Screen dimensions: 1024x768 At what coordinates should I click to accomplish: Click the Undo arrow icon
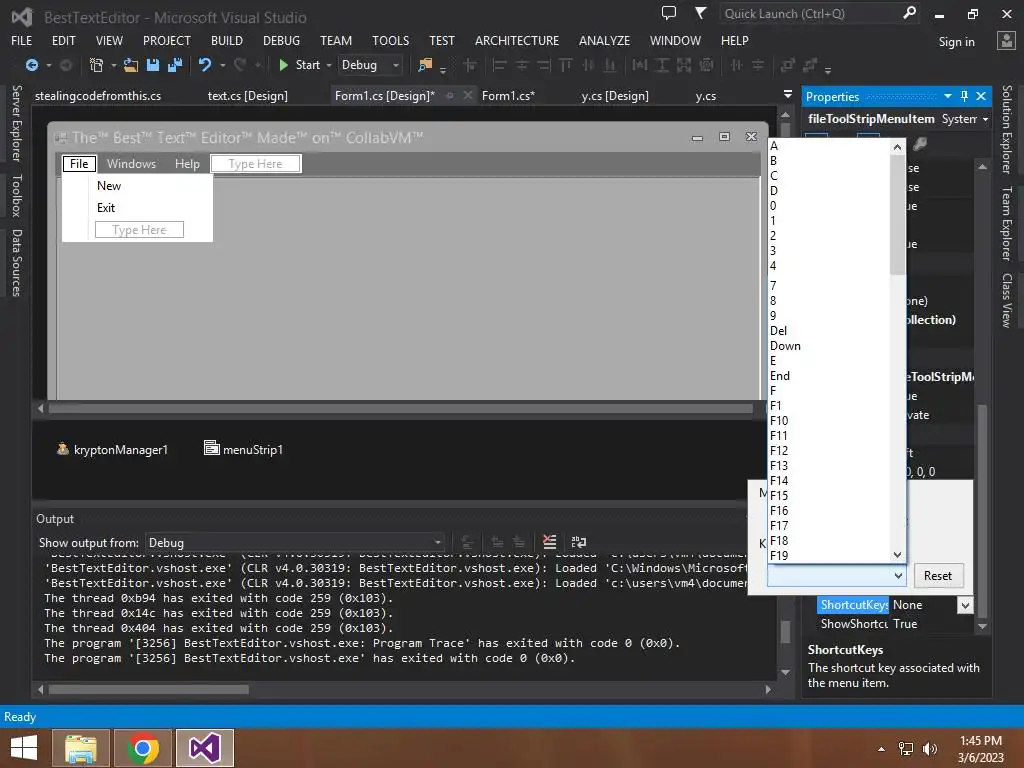205,65
